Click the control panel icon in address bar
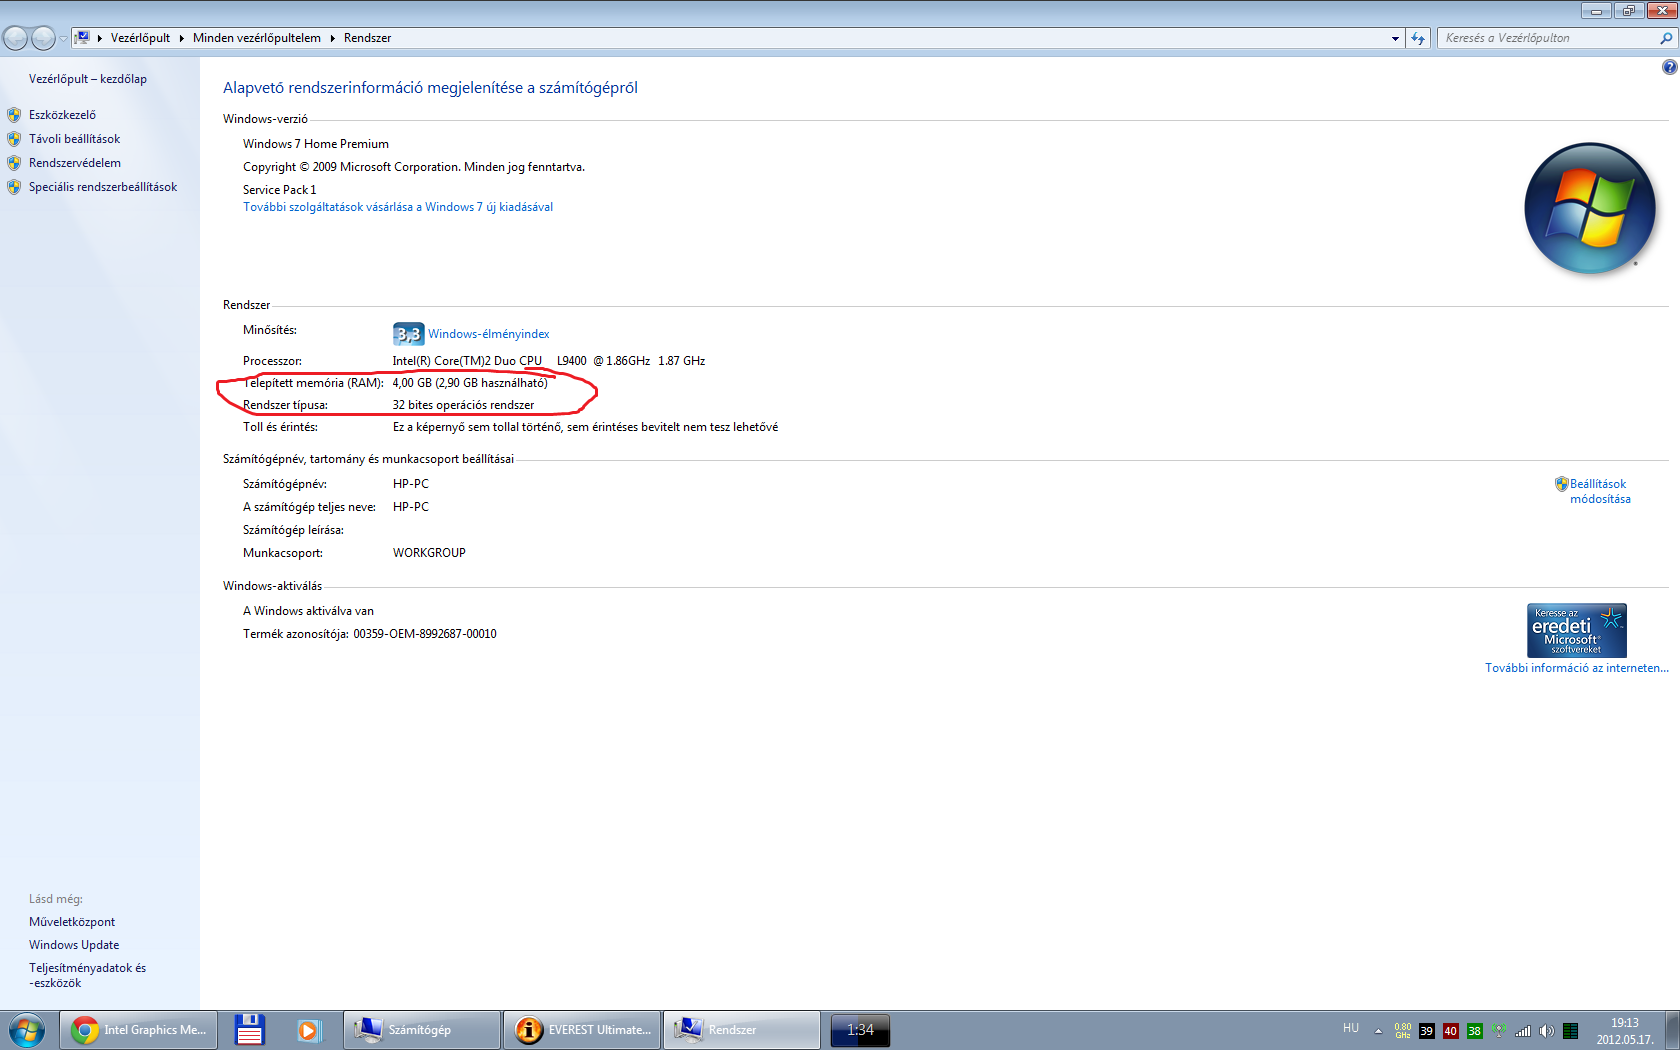This screenshot has height=1050, width=1680. (83, 38)
